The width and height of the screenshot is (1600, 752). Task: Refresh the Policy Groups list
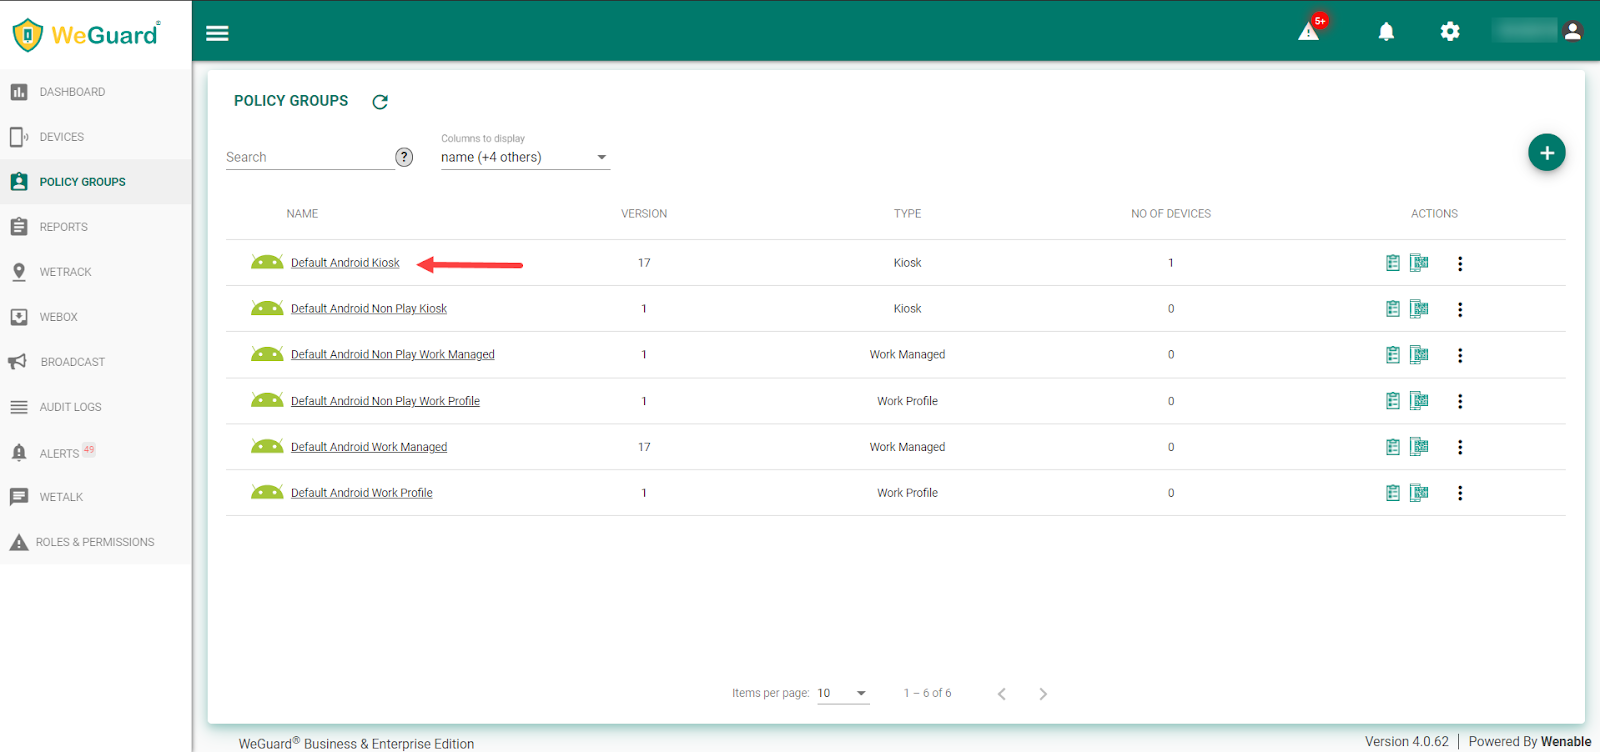pos(380,102)
